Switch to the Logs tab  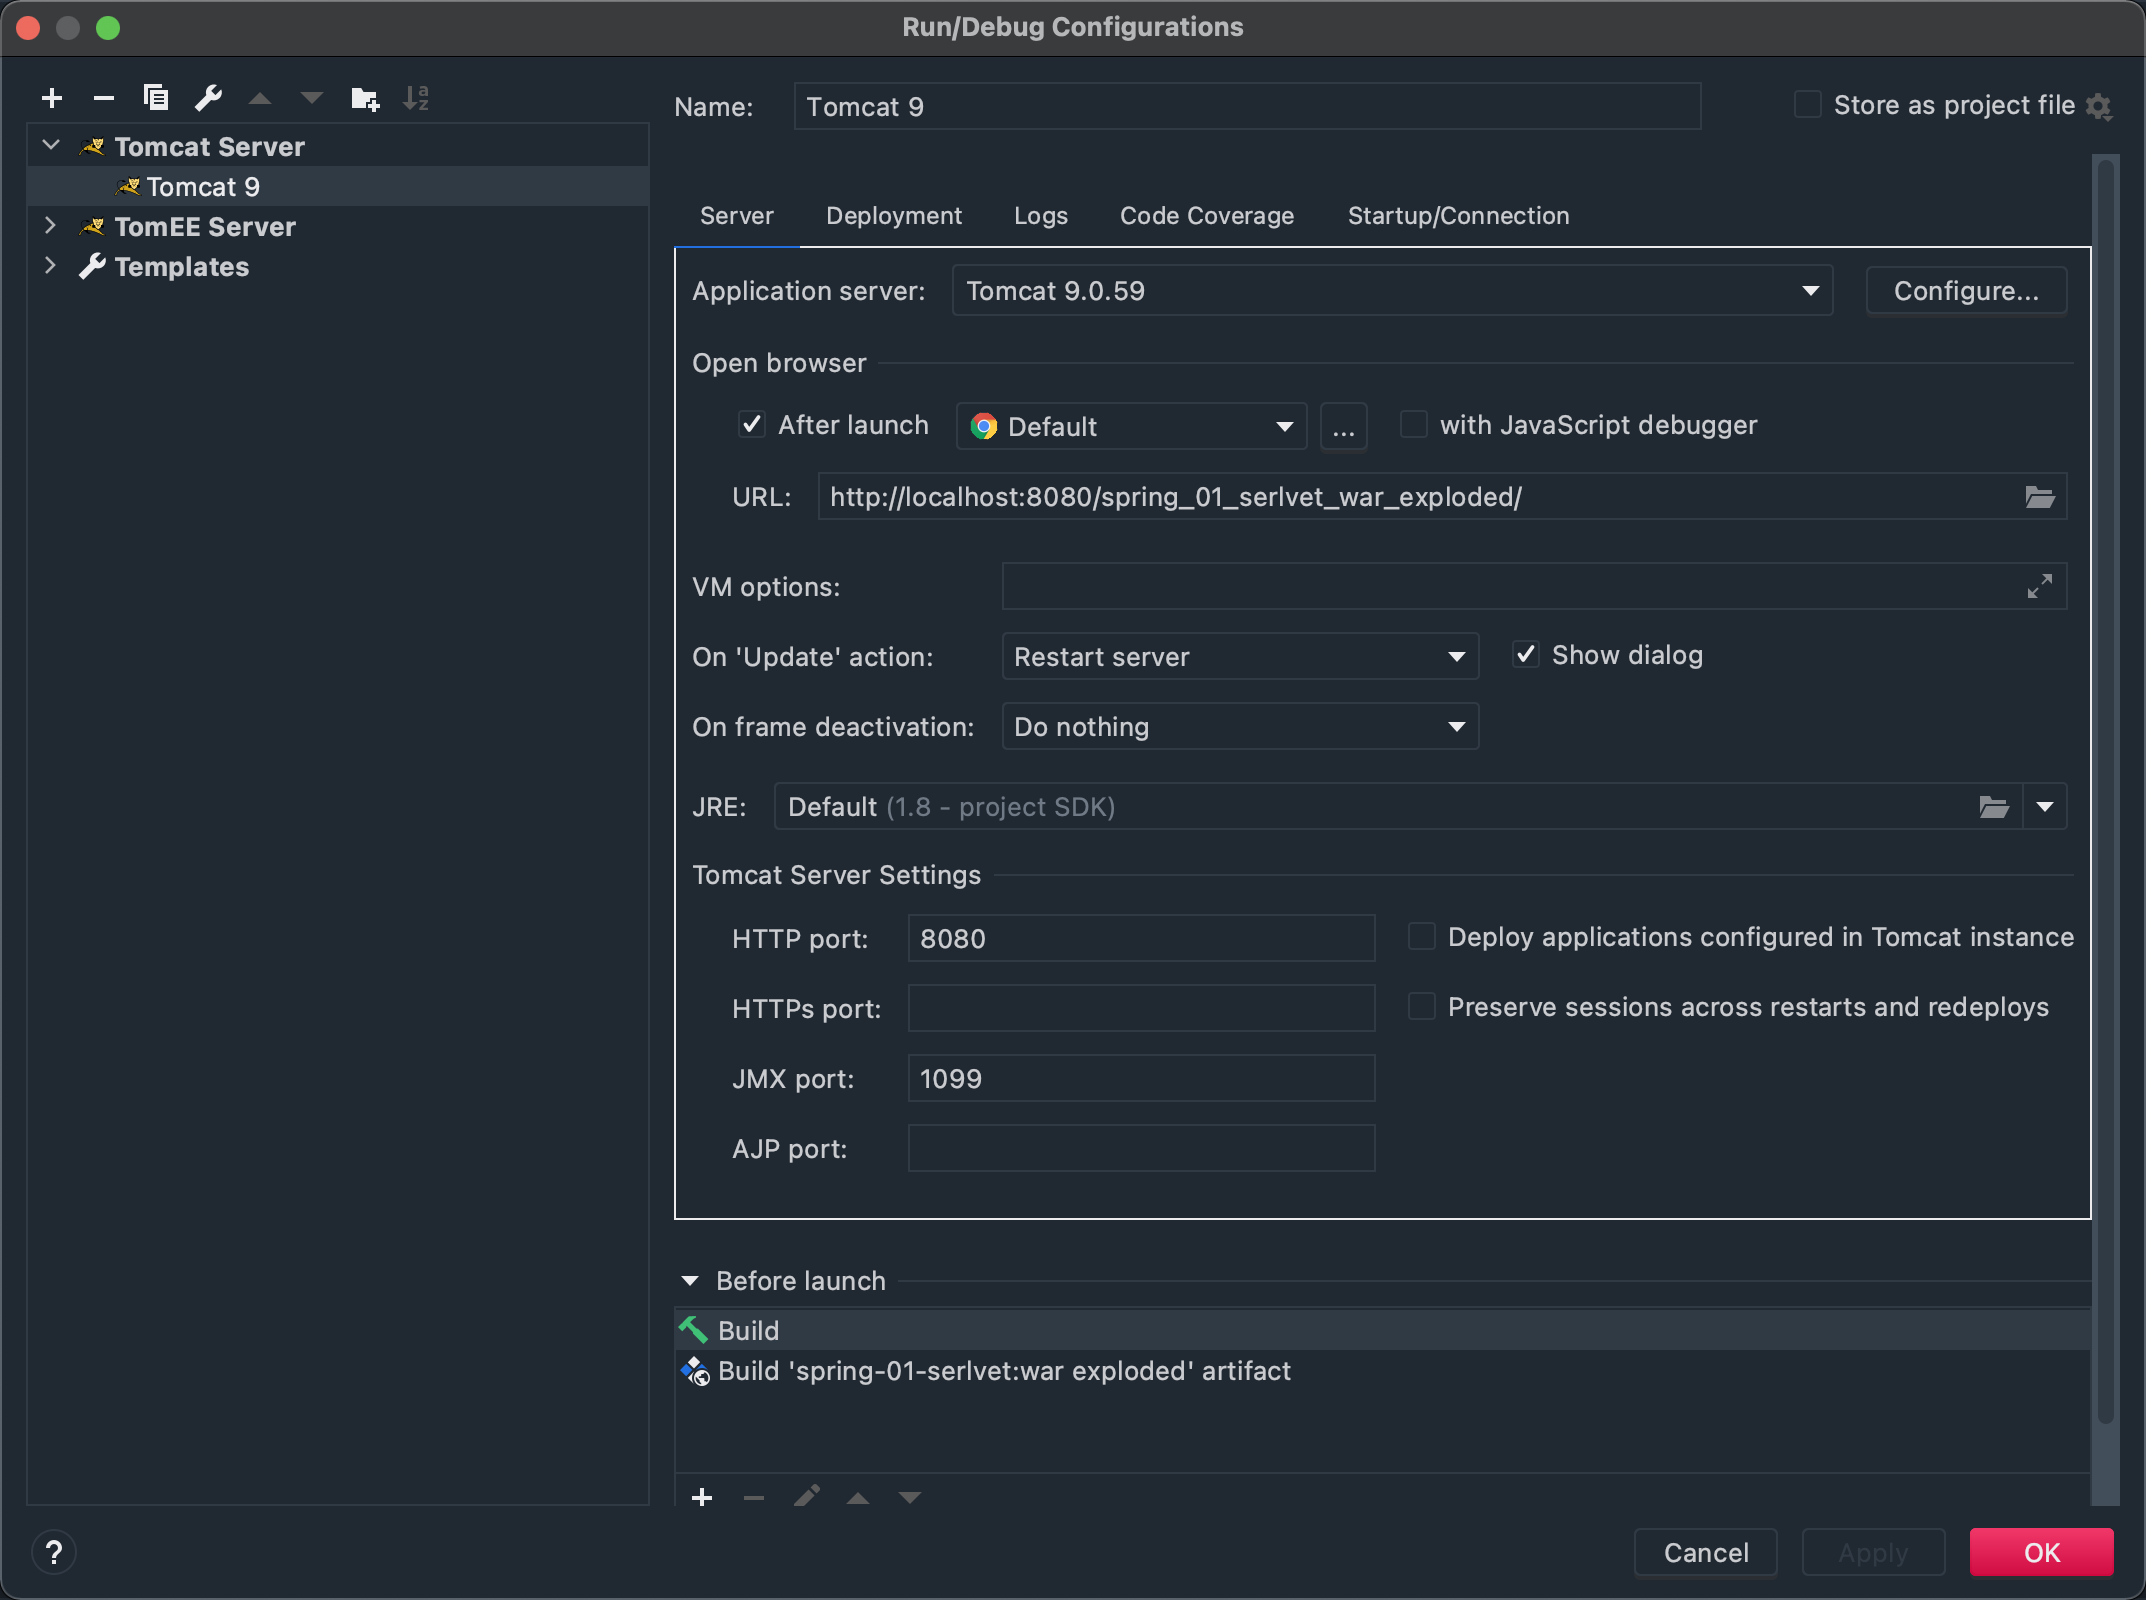(x=1041, y=216)
